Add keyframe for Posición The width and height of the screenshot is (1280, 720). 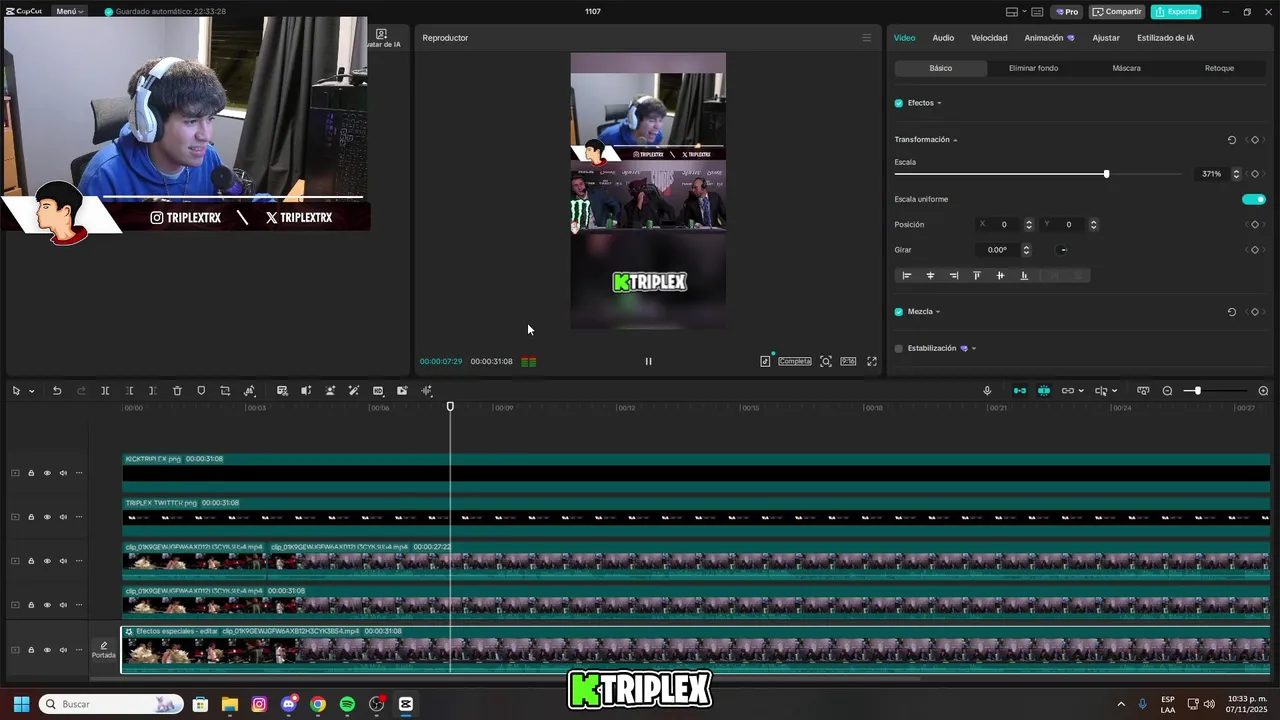[1255, 225]
